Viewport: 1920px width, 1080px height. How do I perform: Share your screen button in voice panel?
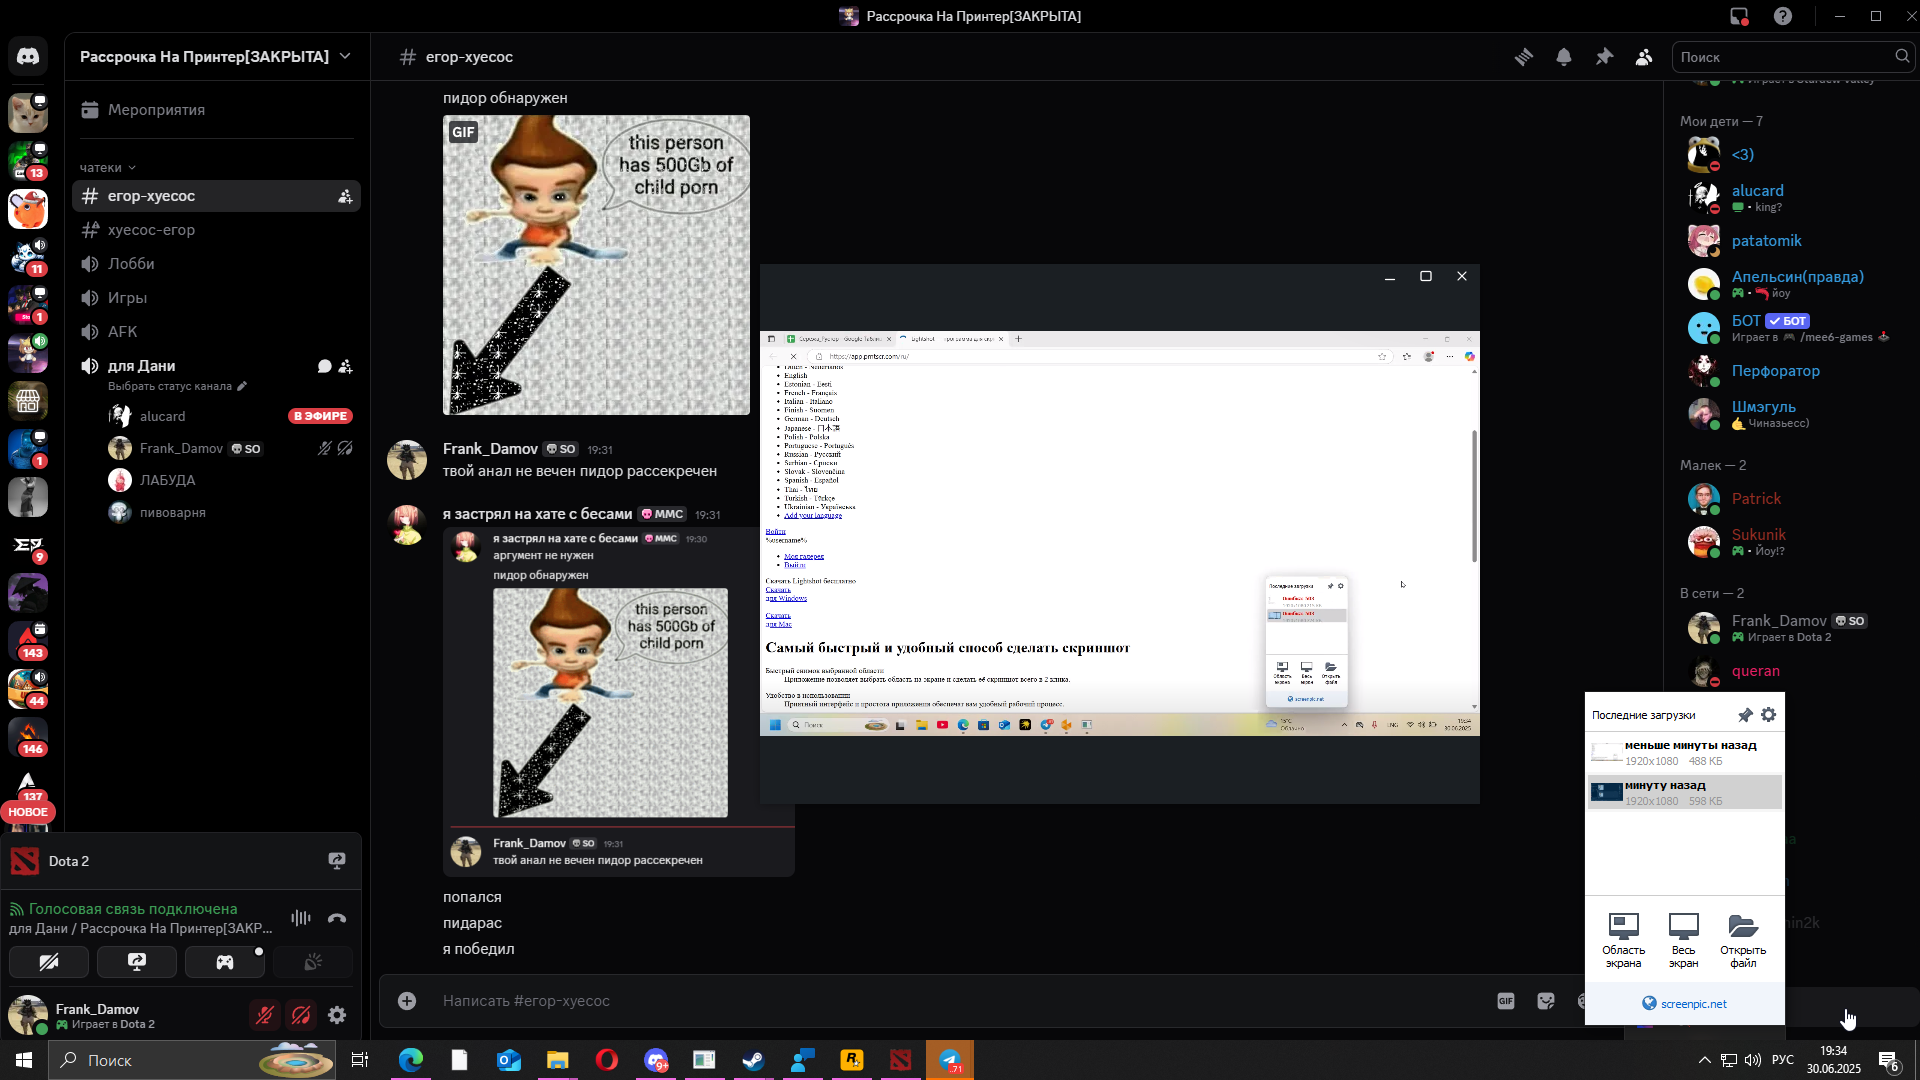coord(137,962)
